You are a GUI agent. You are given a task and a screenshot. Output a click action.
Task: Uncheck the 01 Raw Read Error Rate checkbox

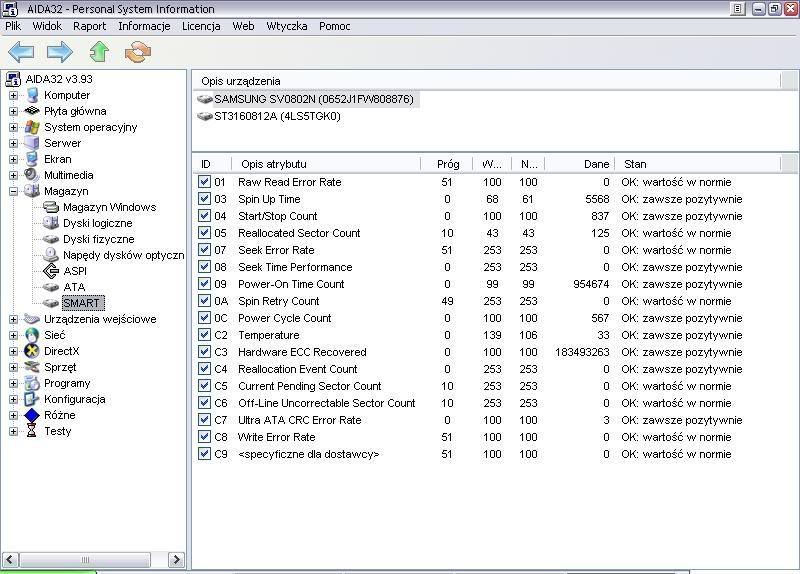coord(205,182)
